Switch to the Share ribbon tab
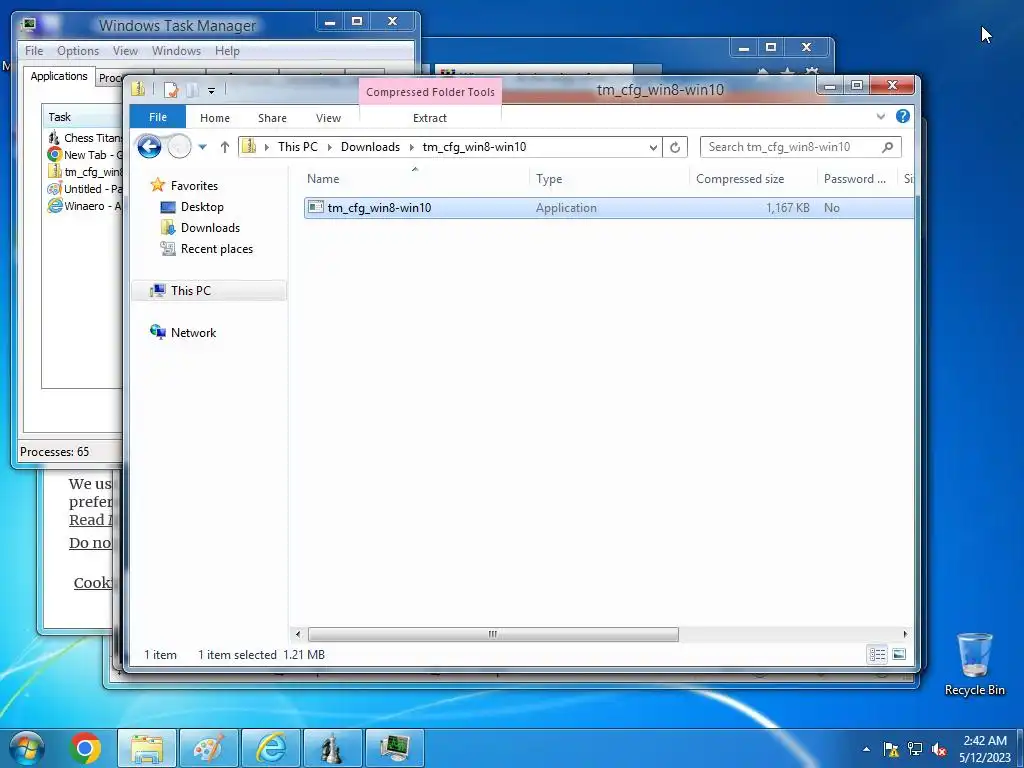 click(272, 118)
